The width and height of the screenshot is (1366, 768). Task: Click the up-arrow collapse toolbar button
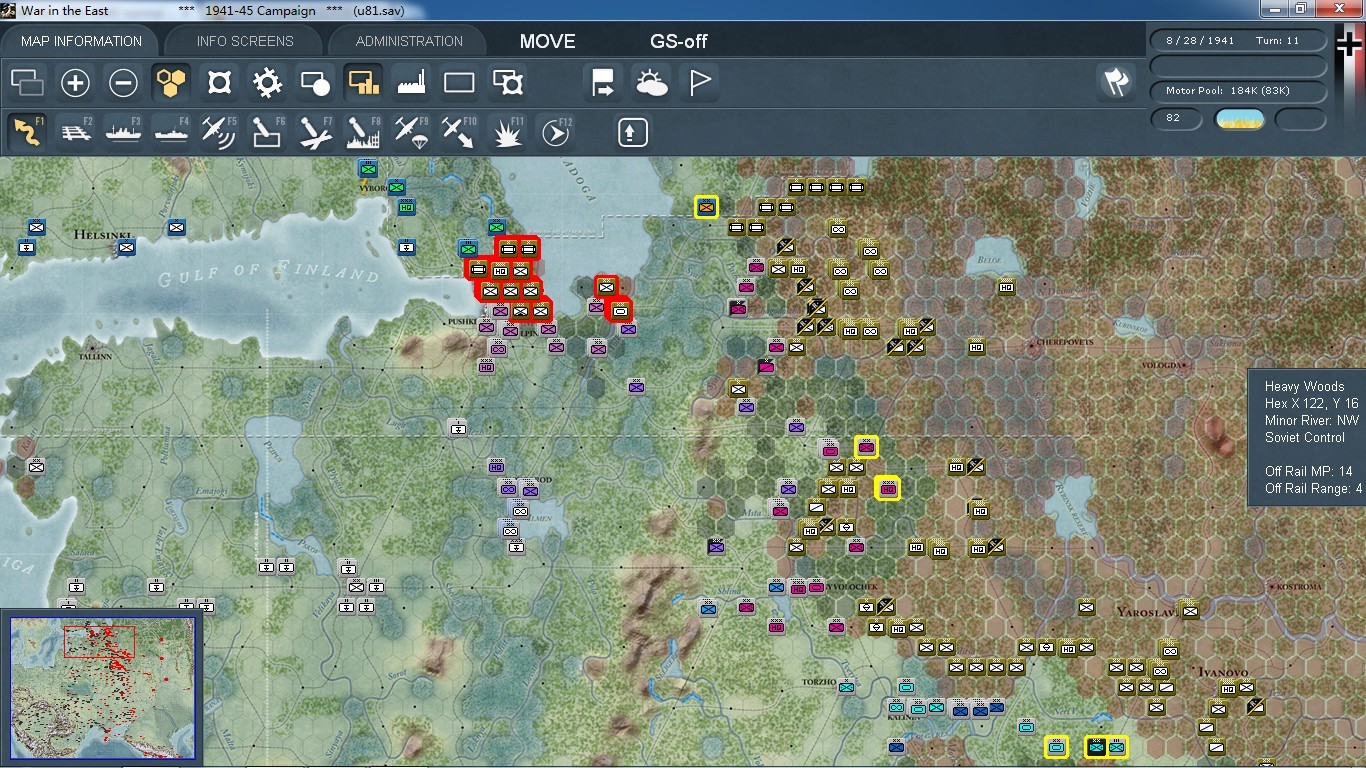pyautogui.click(x=633, y=132)
